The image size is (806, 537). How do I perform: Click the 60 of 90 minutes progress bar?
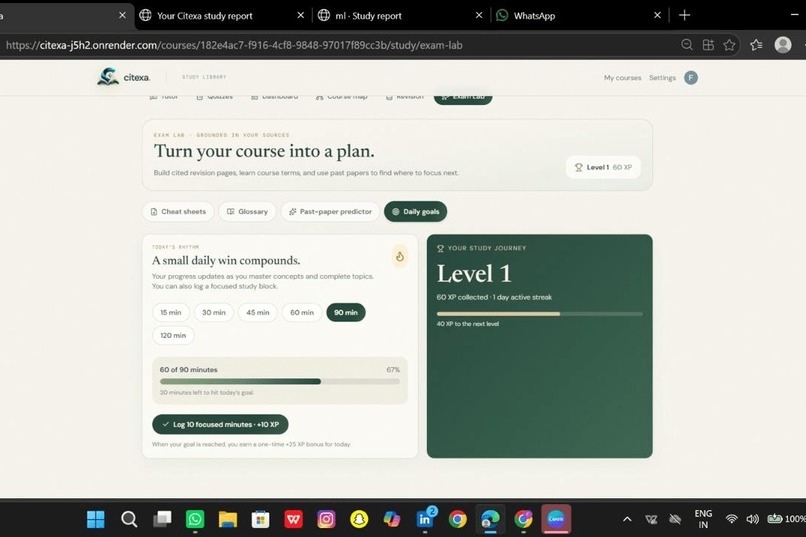tap(280, 381)
